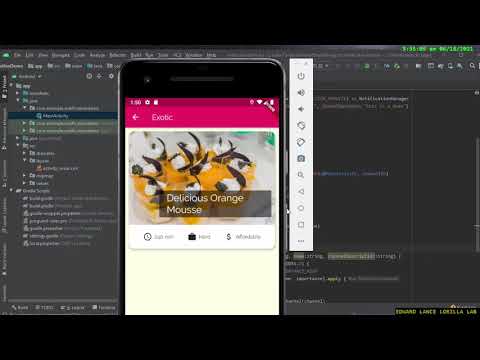Raise emulator volume with the volume up icon

click(301, 92)
